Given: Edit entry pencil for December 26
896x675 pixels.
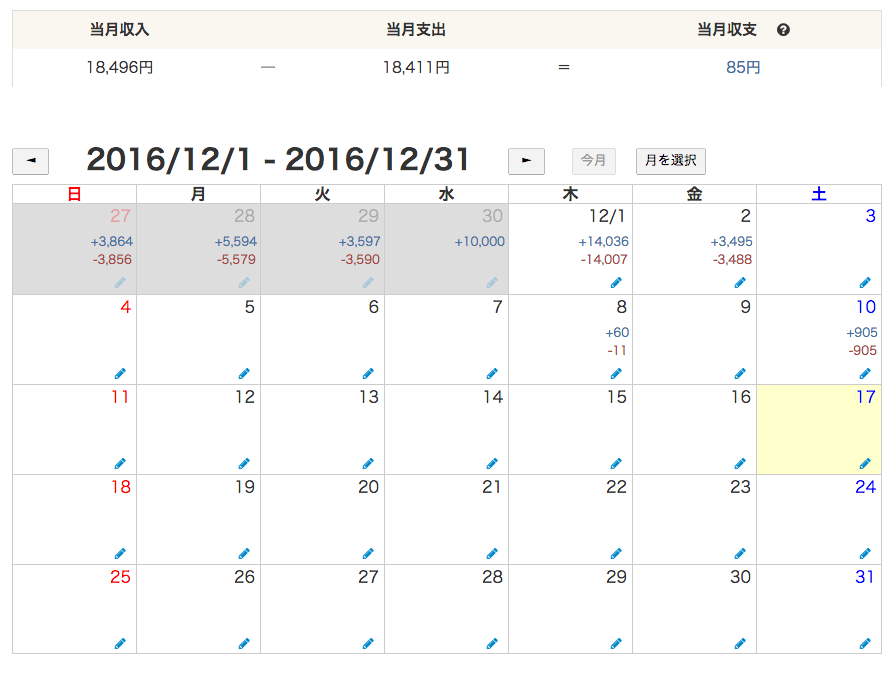Looking at the screenshot, I should [x=244, y=644].
